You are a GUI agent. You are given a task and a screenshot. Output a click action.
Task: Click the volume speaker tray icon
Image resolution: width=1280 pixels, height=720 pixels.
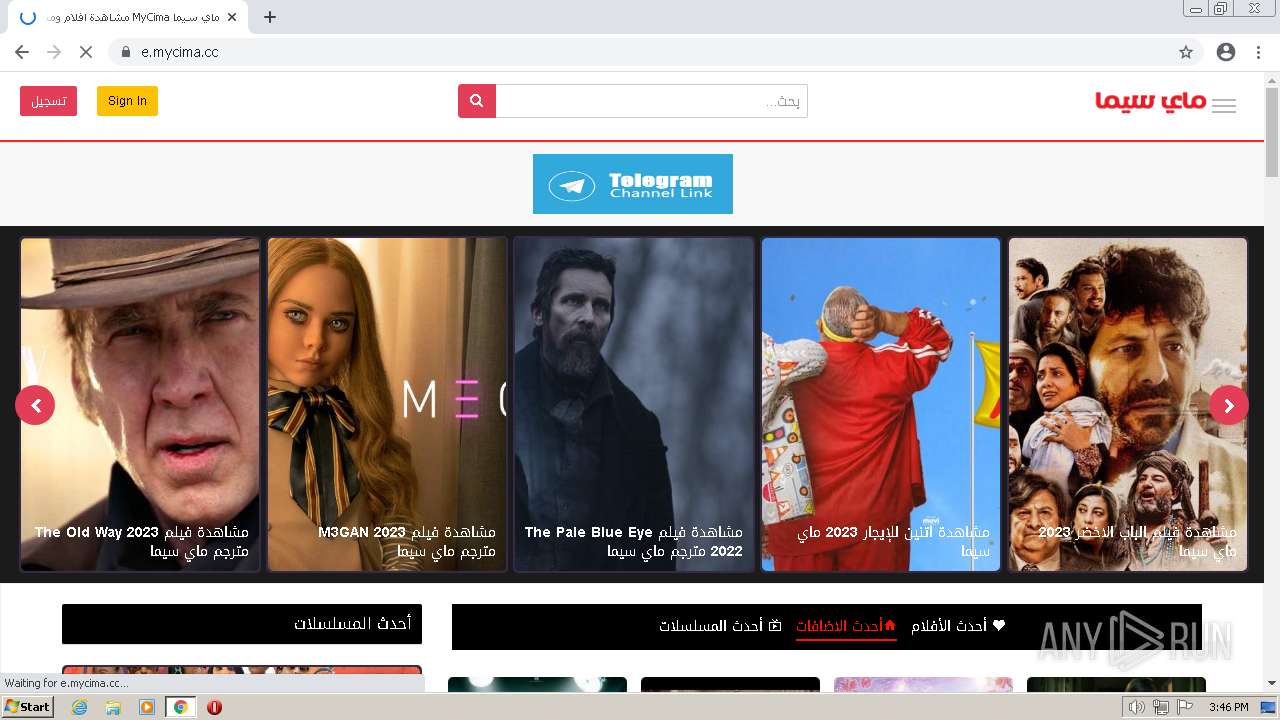(1137, 707)
